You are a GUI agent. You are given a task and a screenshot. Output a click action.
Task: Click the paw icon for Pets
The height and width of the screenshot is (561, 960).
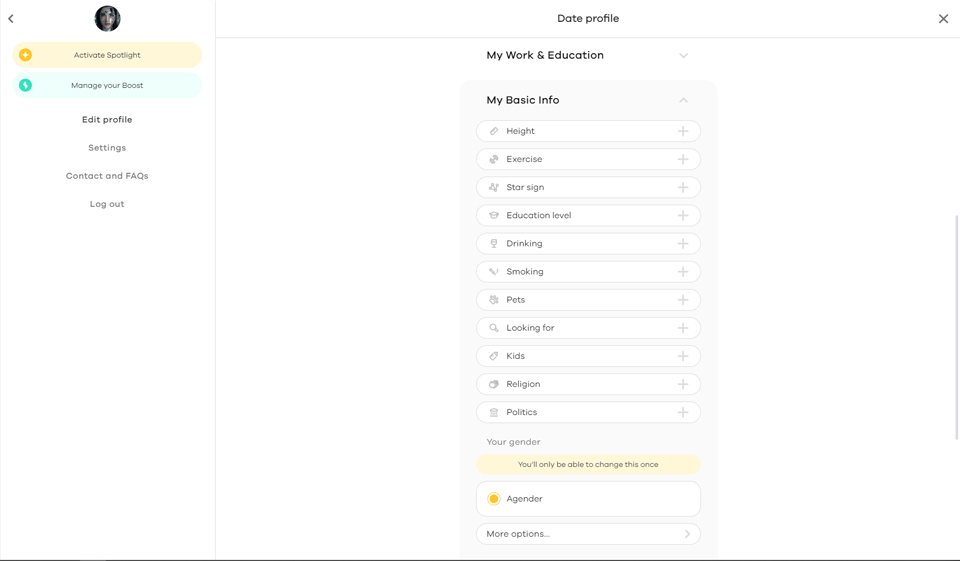click(494, 300)
